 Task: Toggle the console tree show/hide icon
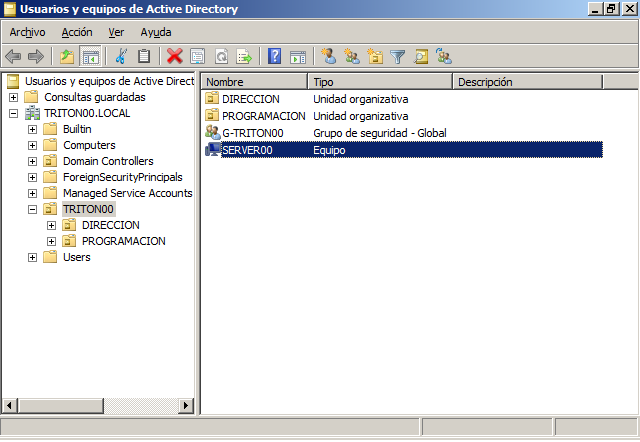tap(91, 56)
